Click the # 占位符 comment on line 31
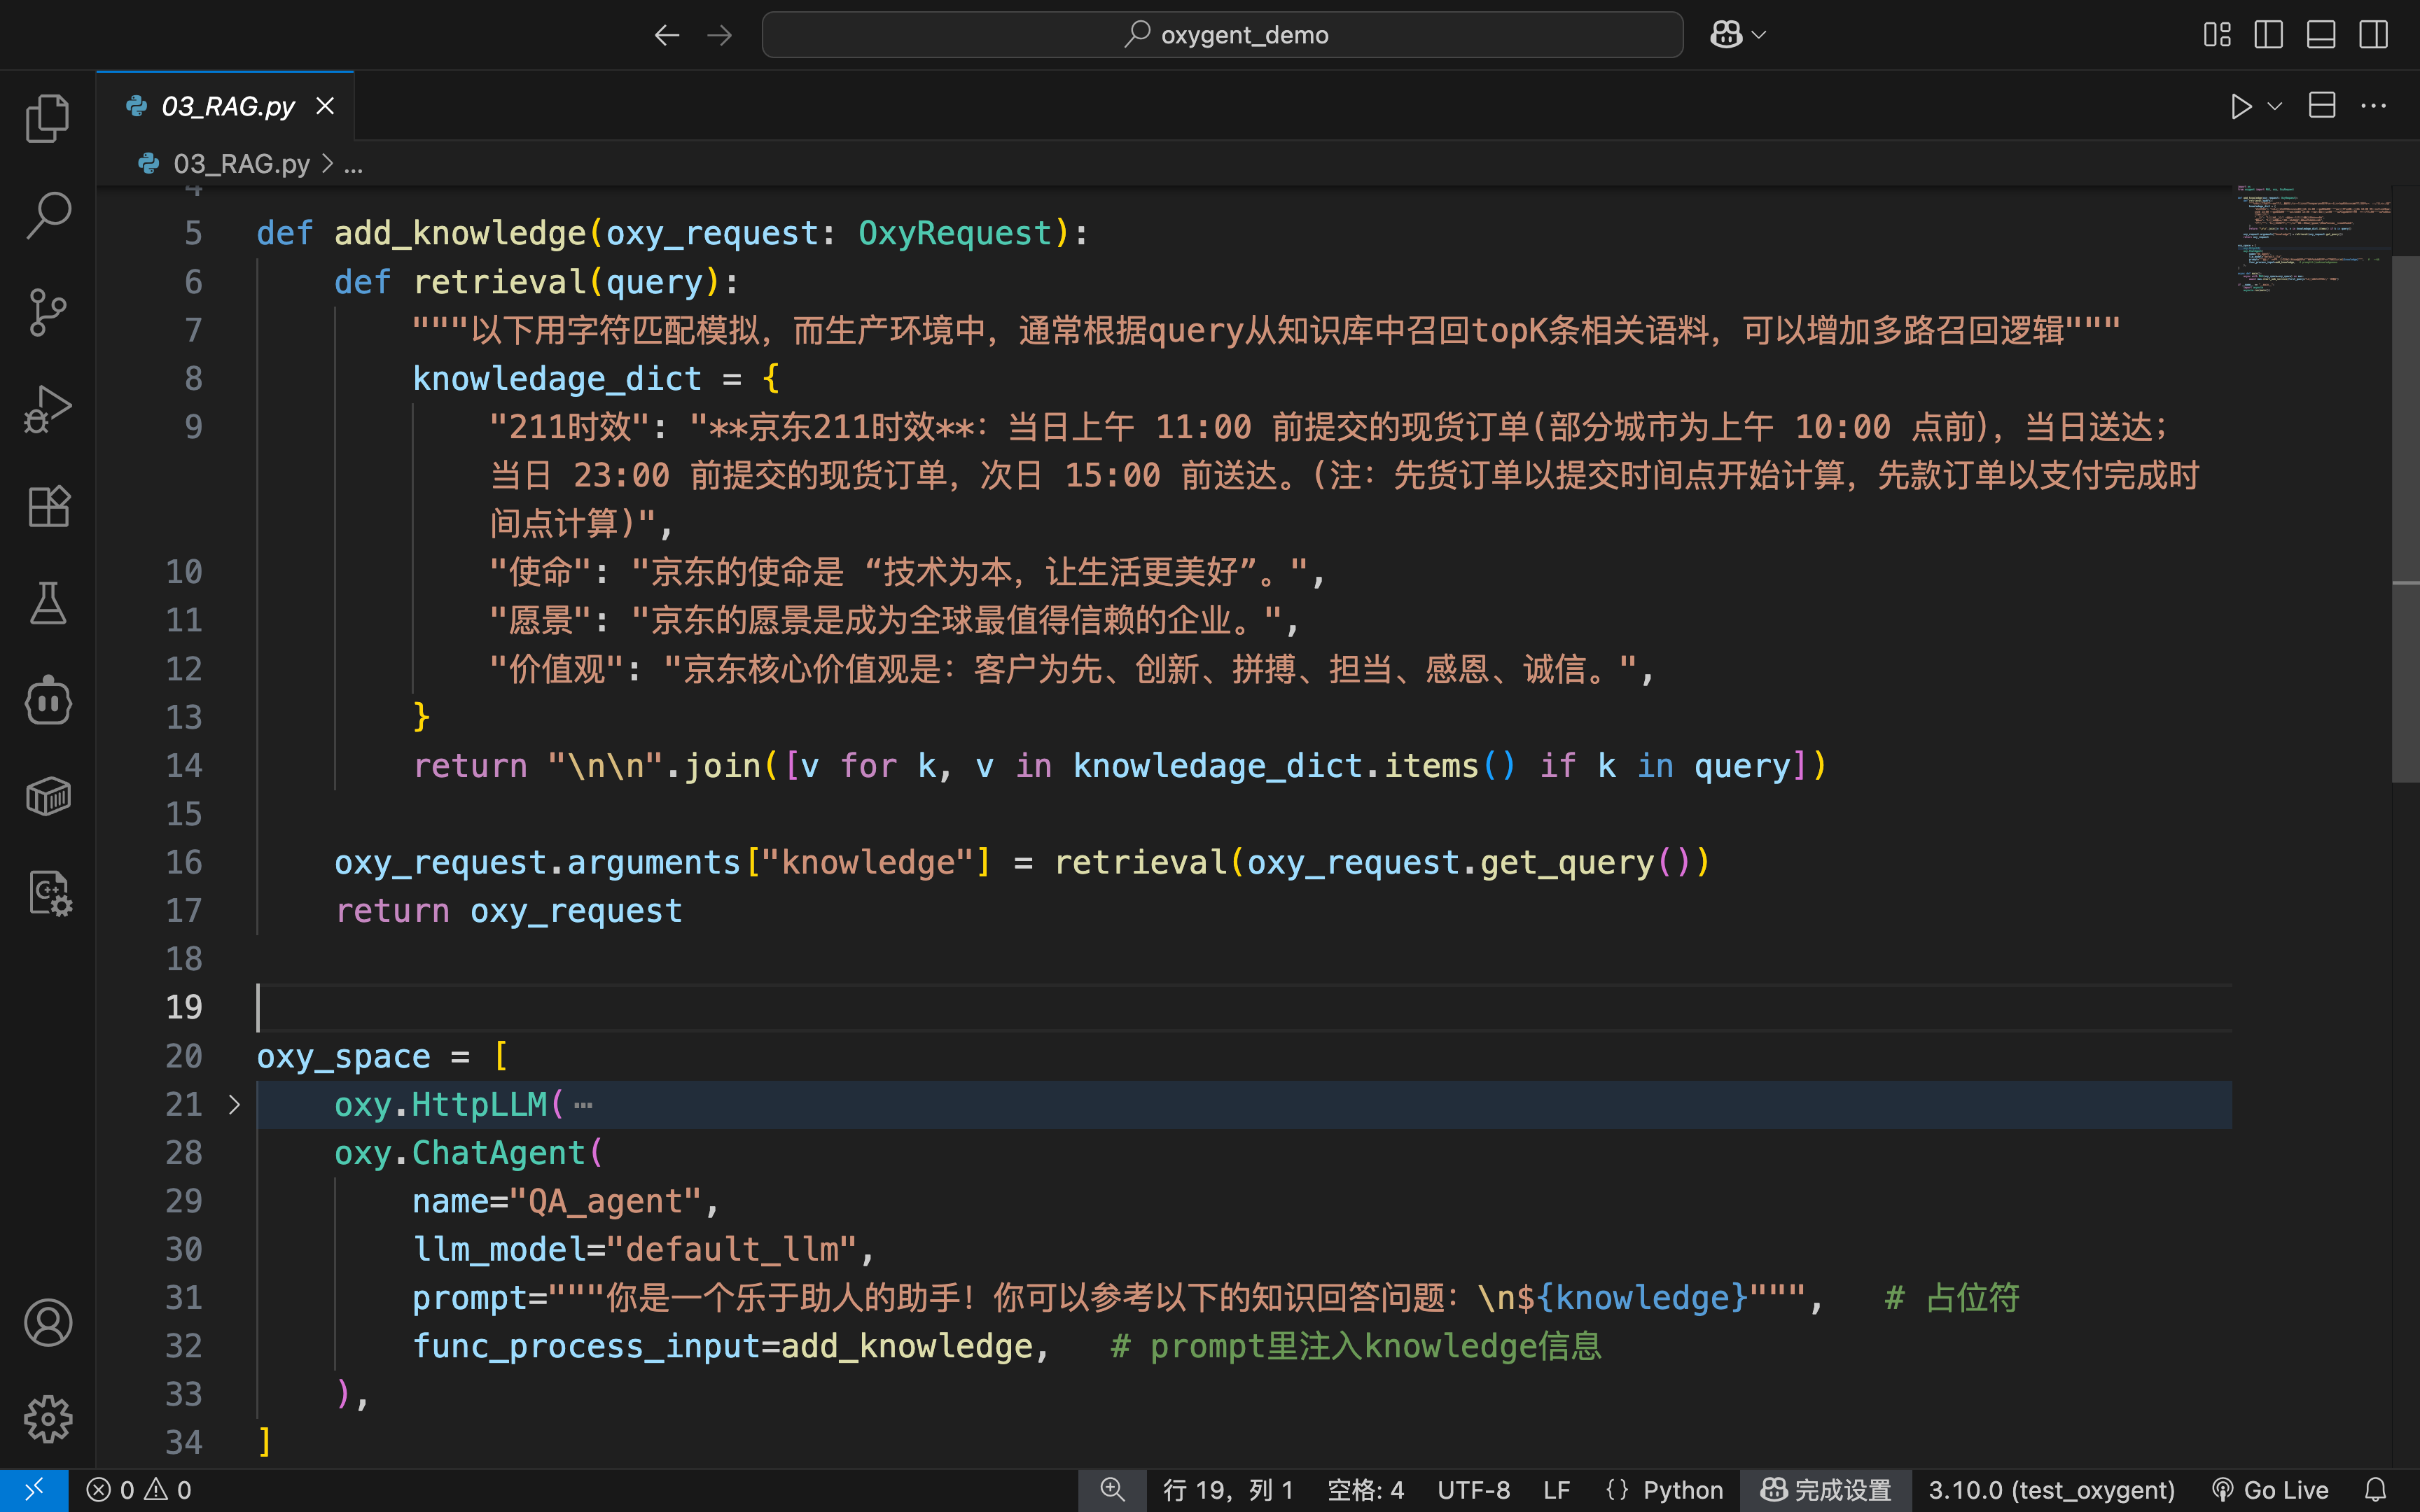Screen dimensions: 2420x1512 pyautogui.click(x=1952, y=1298)
